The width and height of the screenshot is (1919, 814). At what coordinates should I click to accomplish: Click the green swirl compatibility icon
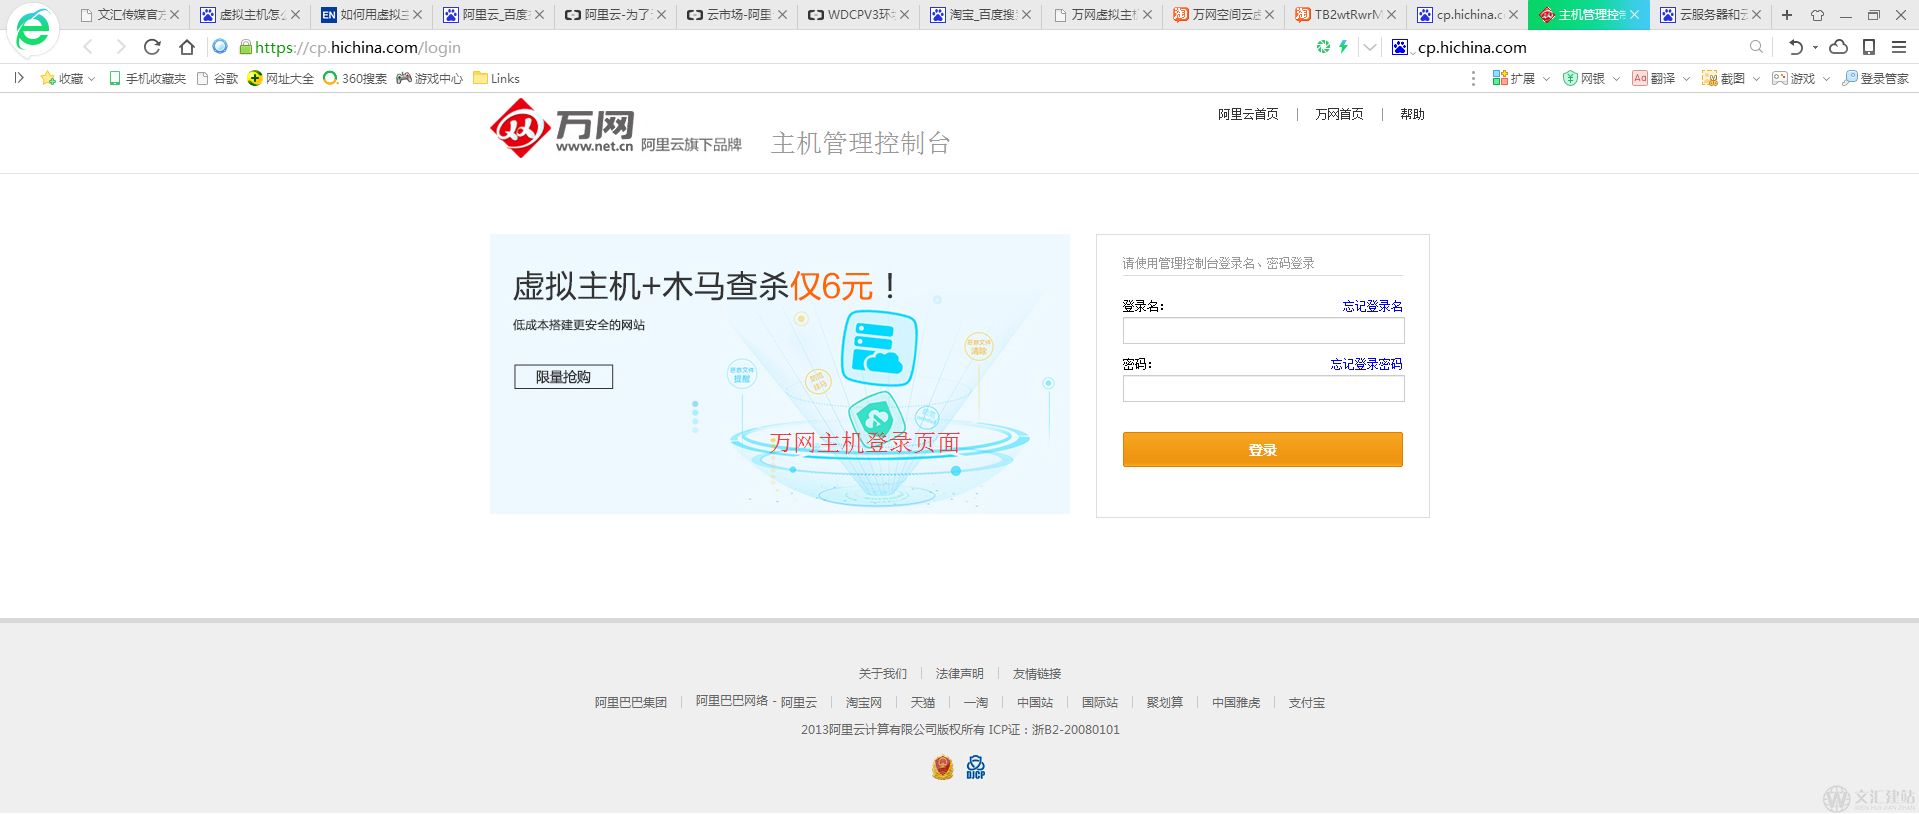(1323, 47)
